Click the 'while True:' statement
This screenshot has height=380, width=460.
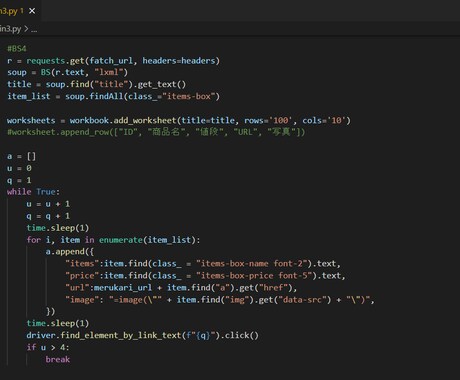click(x=33, y=192)
